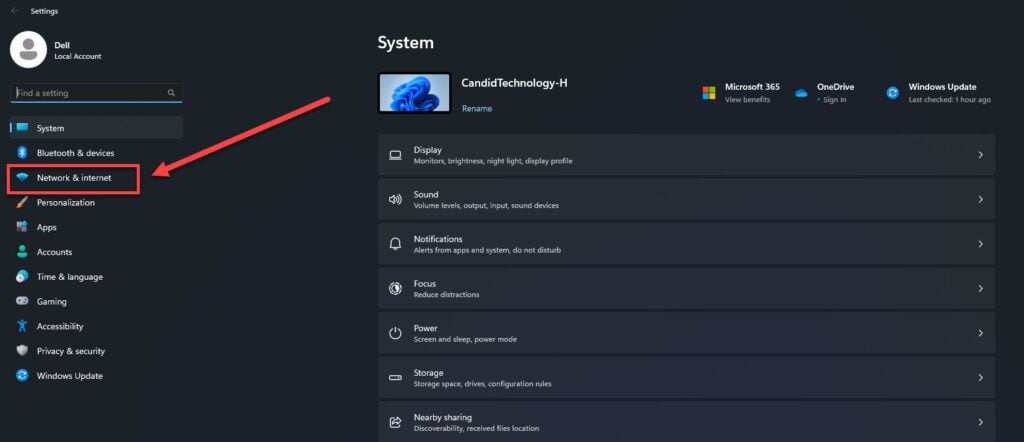The image size is (1024, 442).
Task: Click the search magnifier icon
Action: click(x=171, y=93)
